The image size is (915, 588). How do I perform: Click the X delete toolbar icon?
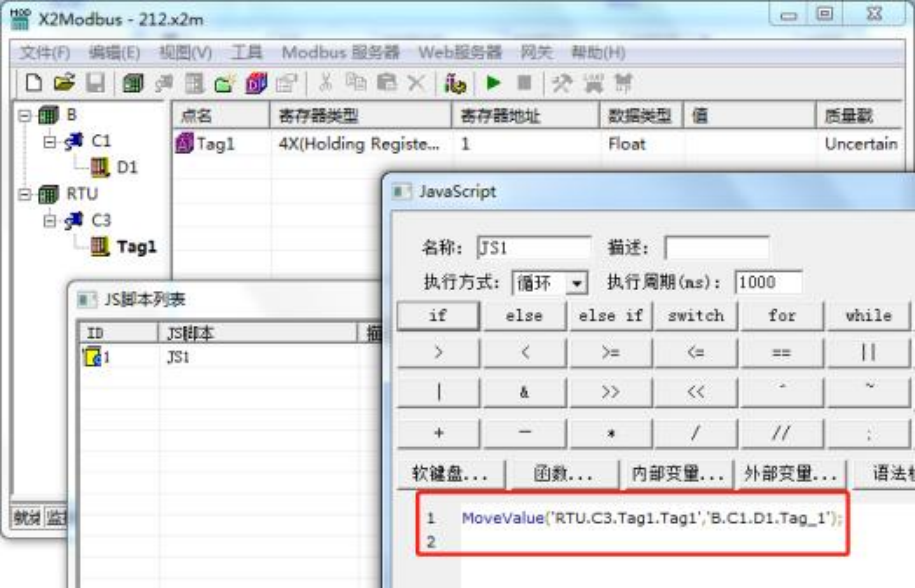click(416, 83)
